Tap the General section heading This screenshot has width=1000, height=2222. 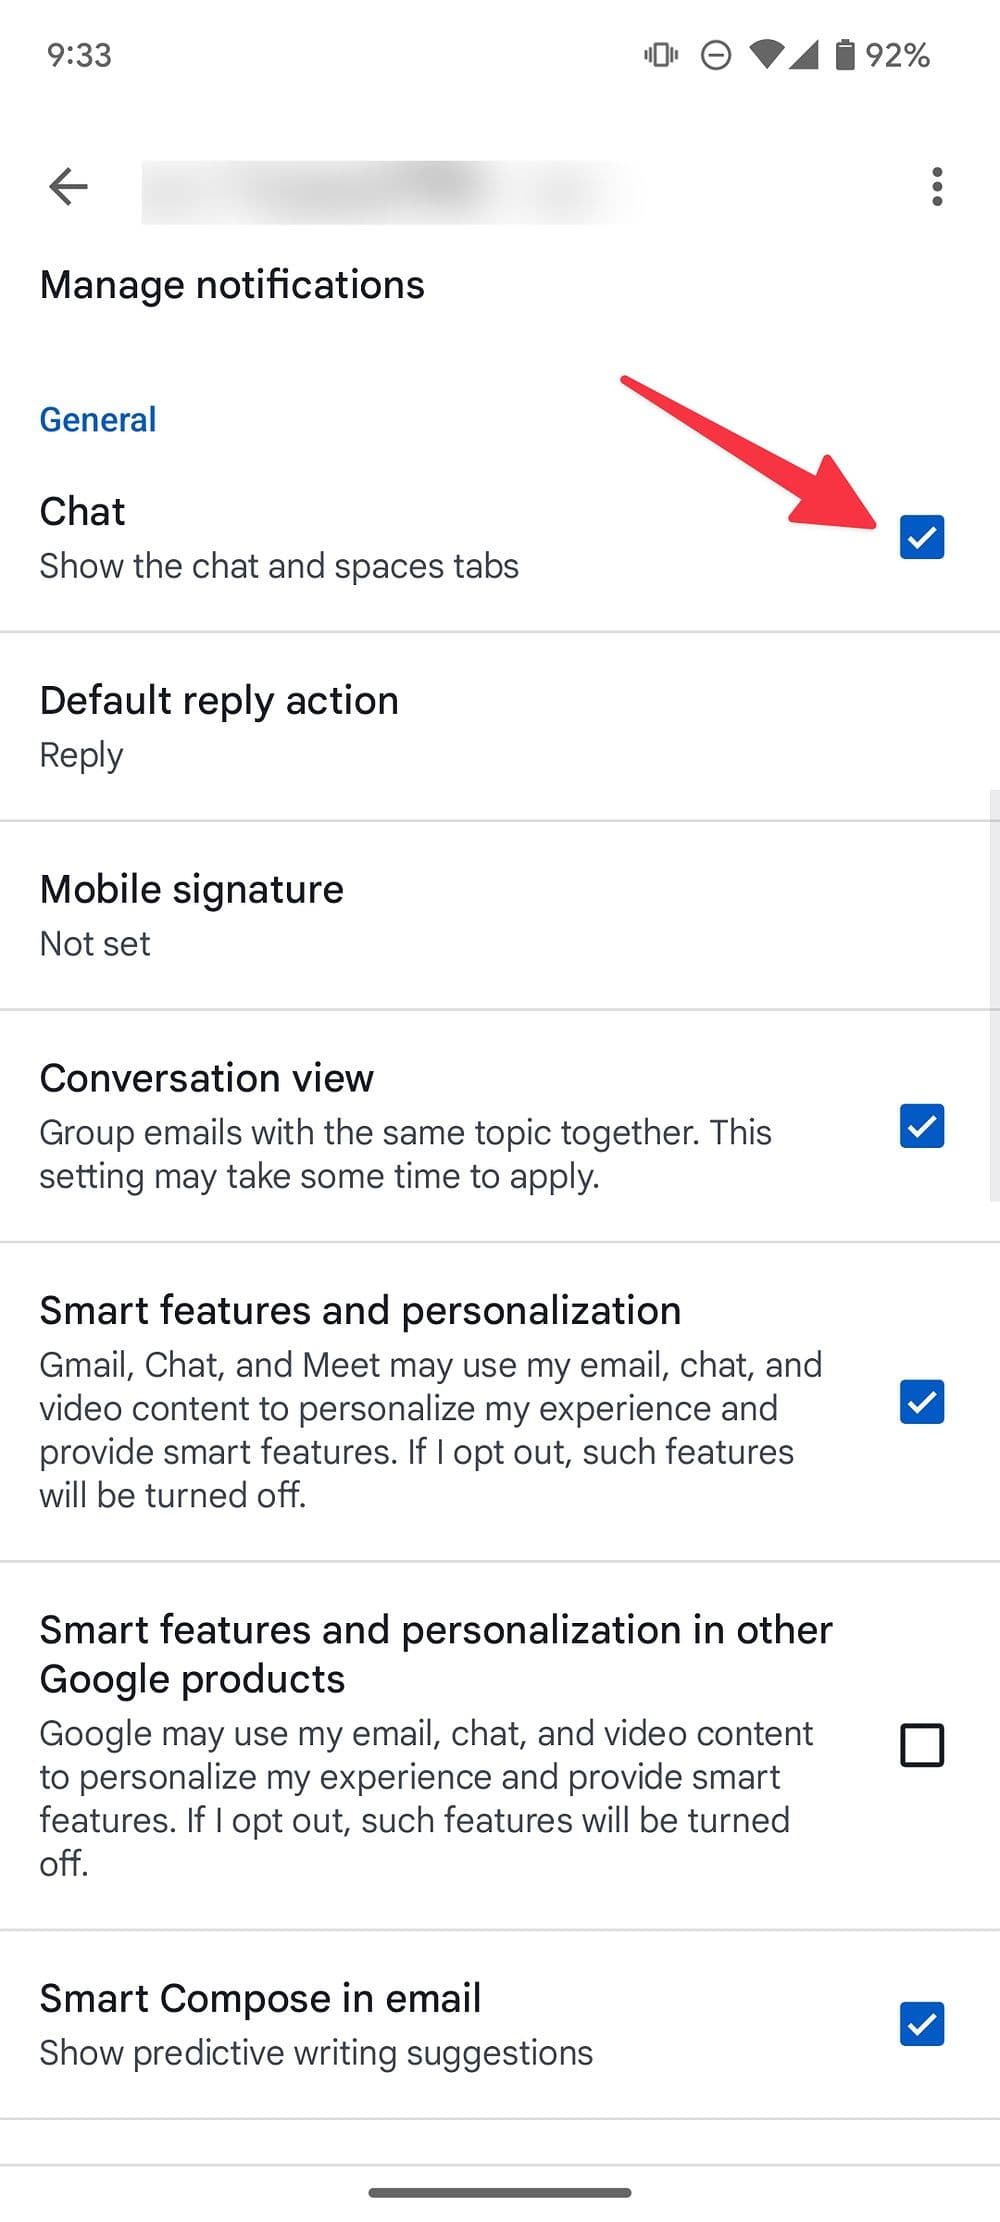pyautogui.click(x=98, y=420)
